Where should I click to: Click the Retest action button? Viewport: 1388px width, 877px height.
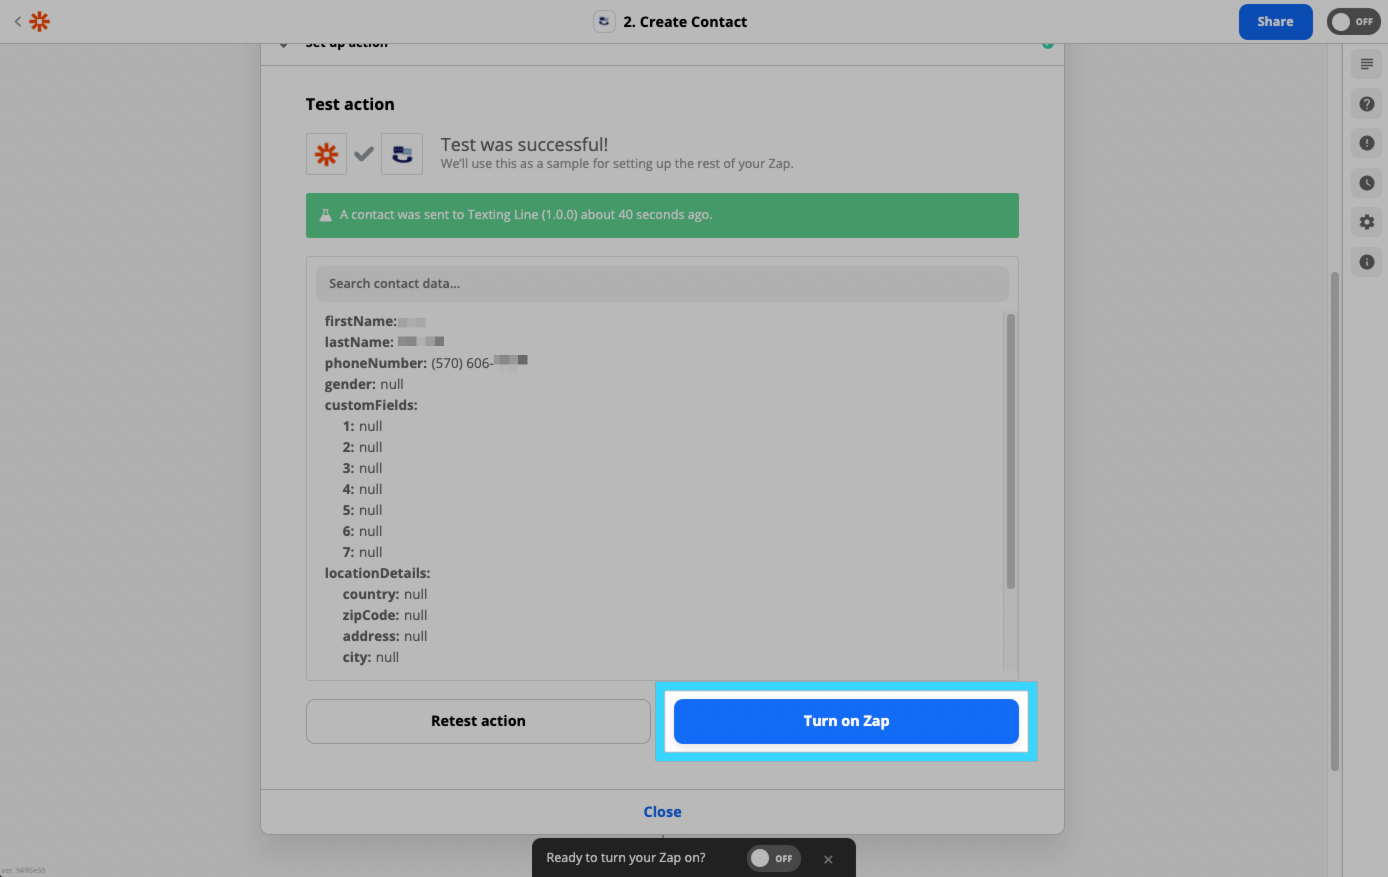(x=478, y=721)
